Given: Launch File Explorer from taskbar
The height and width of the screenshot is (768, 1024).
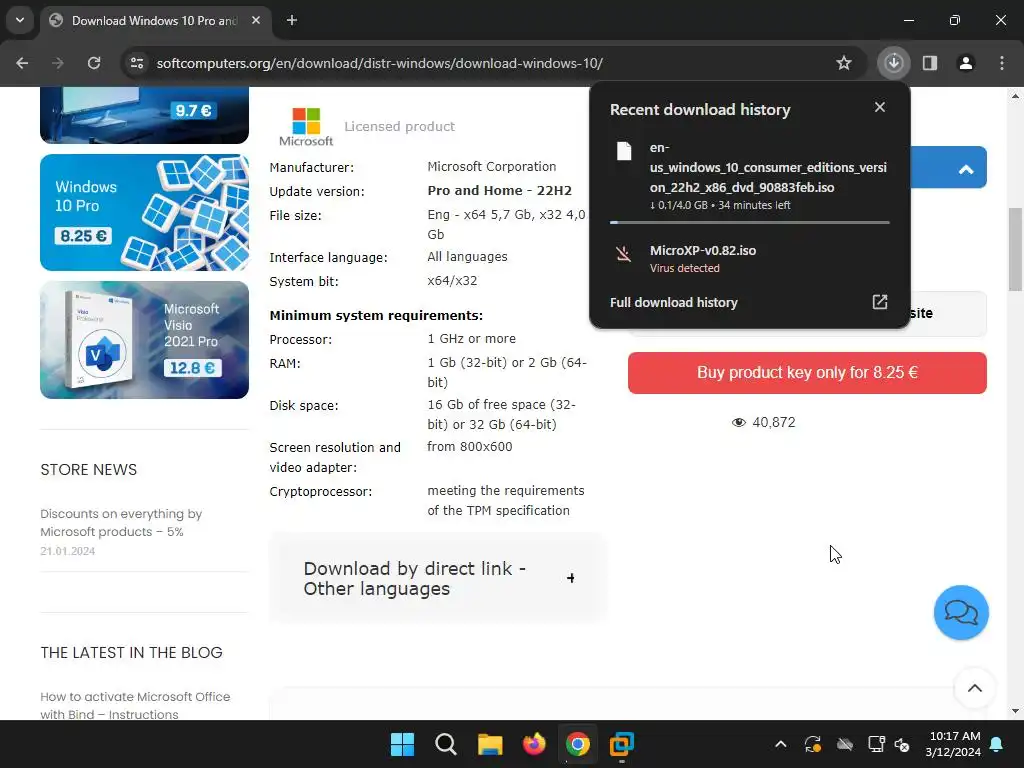Looking at the screenshot, I should coord(490,744).
